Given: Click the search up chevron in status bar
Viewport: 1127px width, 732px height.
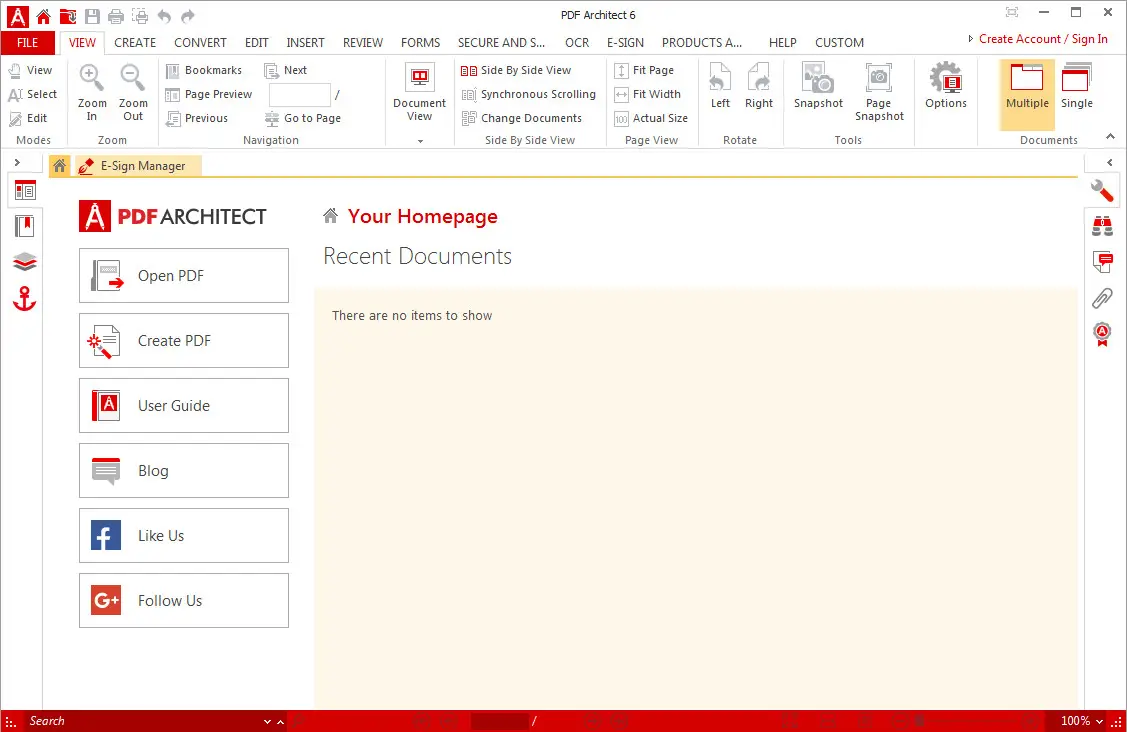Looking at the screenshot, I should click(x=280, y=721).
